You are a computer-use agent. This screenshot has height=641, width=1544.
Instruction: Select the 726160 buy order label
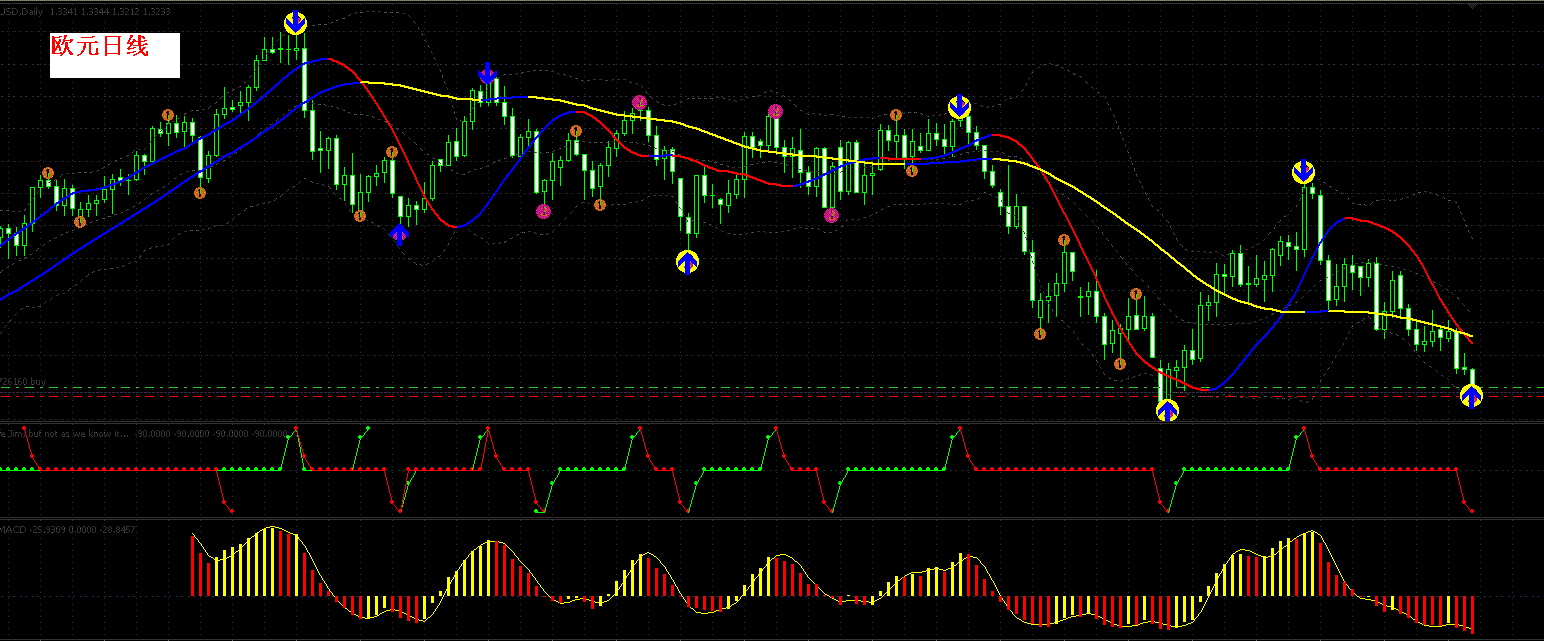pyautogui.click(x=24, y=382)
